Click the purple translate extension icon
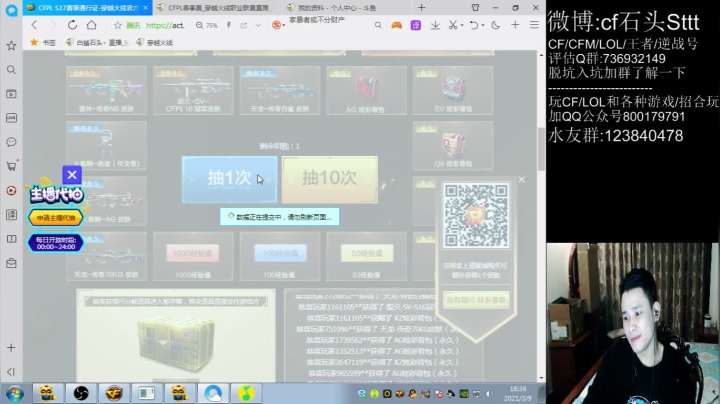Image resolution: width=720 pixels, height=404 pixels. pos(416,25)
